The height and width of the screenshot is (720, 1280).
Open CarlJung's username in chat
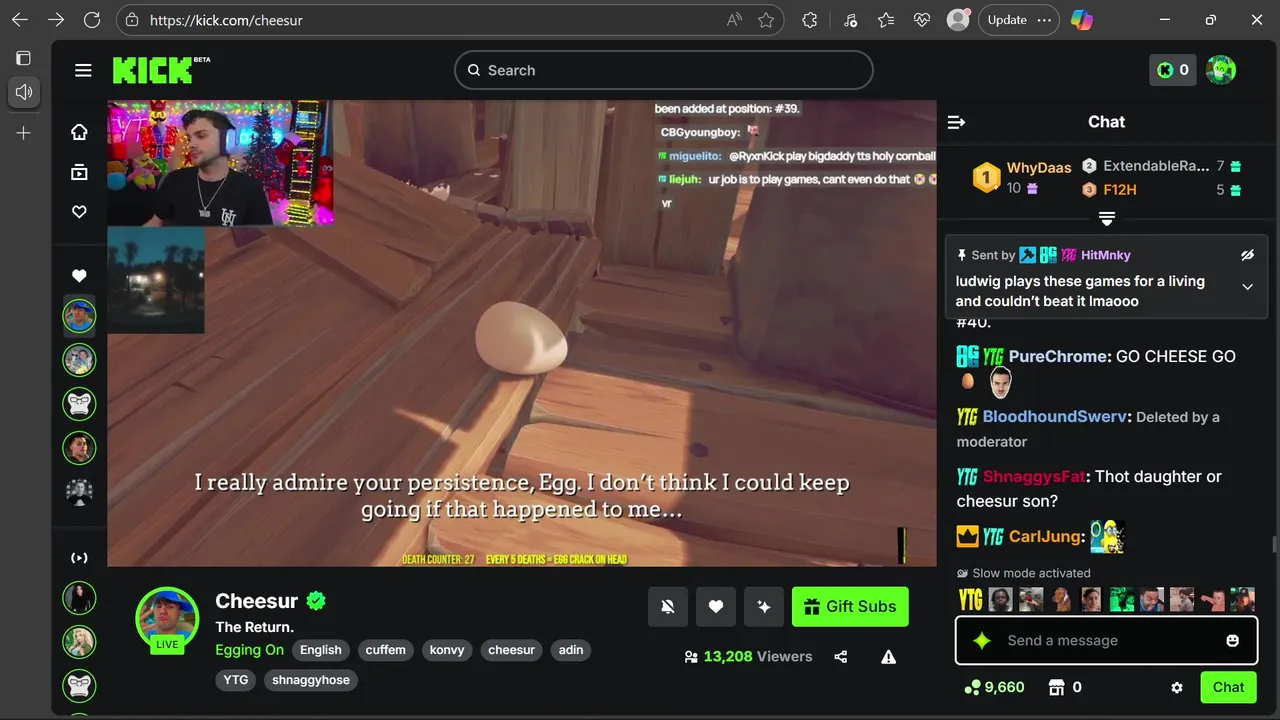pyautogui.click(x=1046, y=536)
